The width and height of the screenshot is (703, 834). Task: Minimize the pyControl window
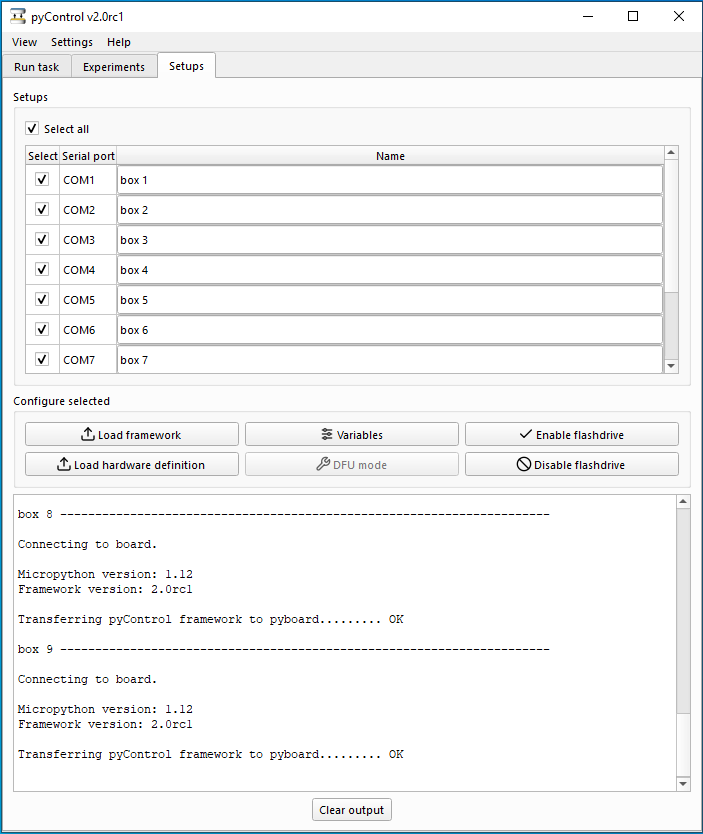588,16
